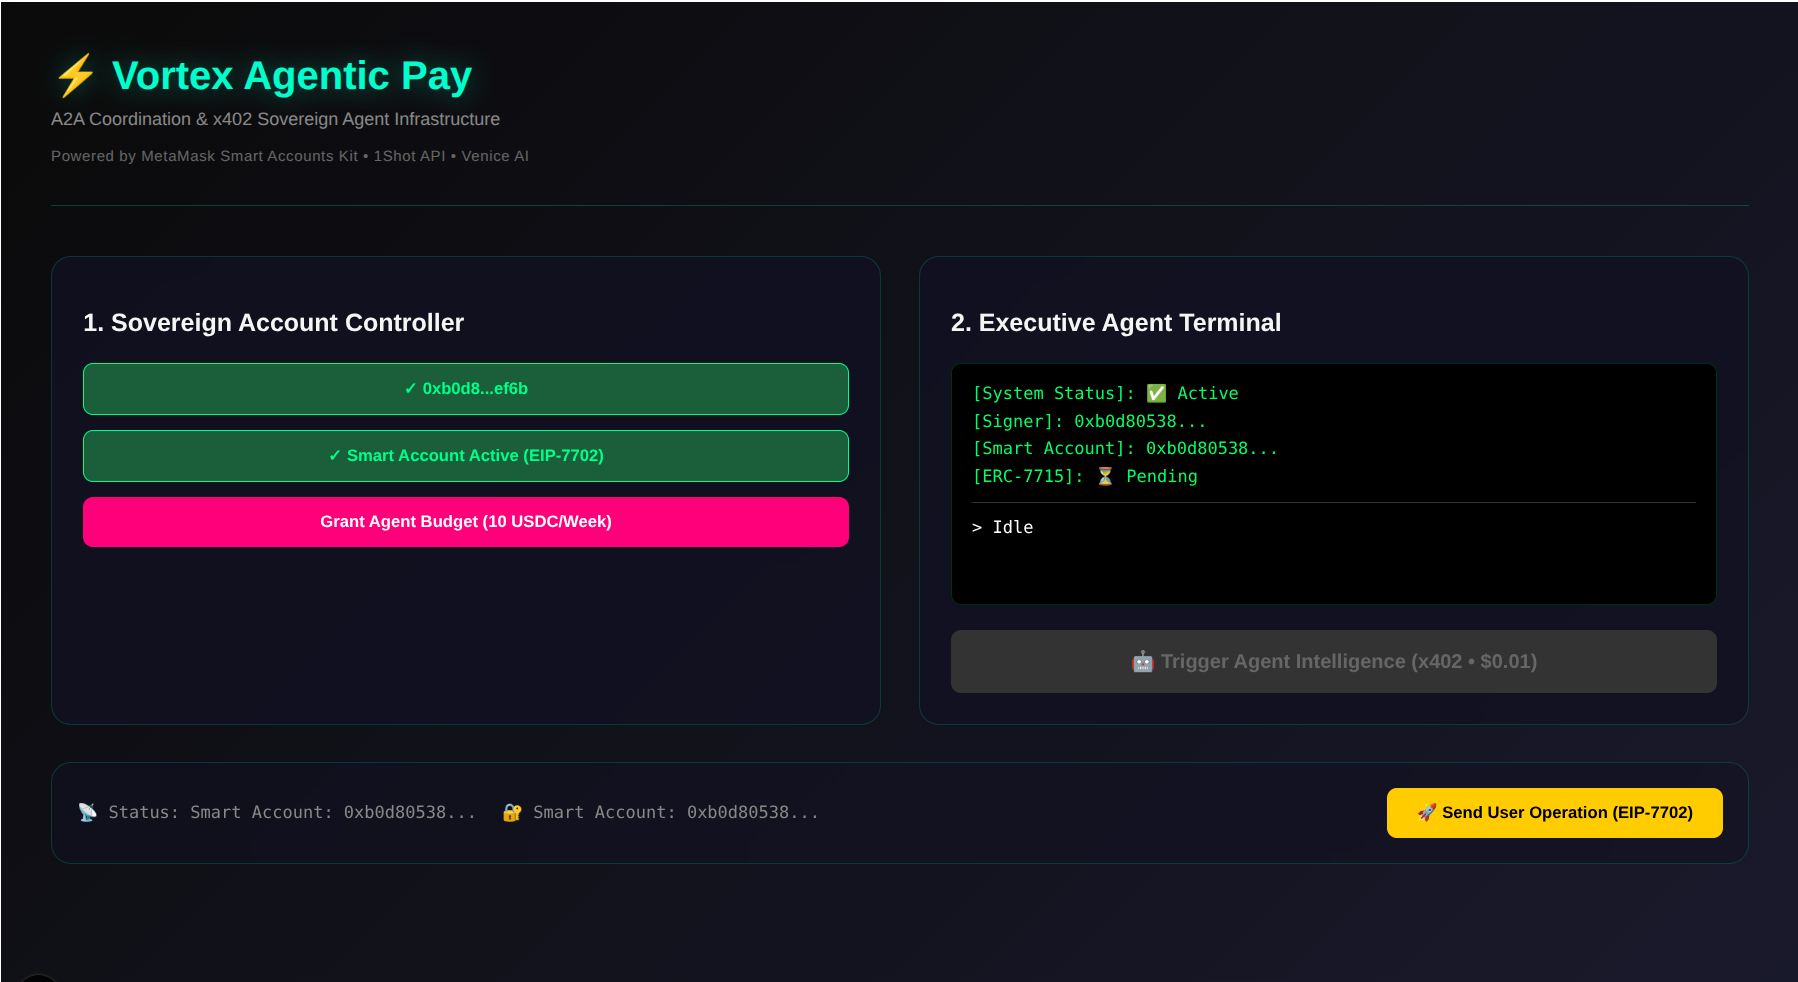Viewport: 1798px width, 982px height.
Task: Click the robot icon on Trigger button
Action: coord(1142,662)
